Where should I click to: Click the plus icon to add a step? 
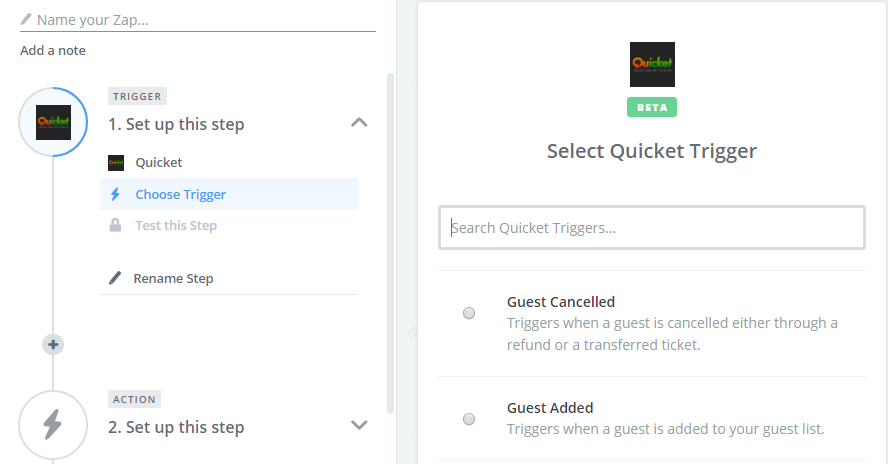coord(53,344)
